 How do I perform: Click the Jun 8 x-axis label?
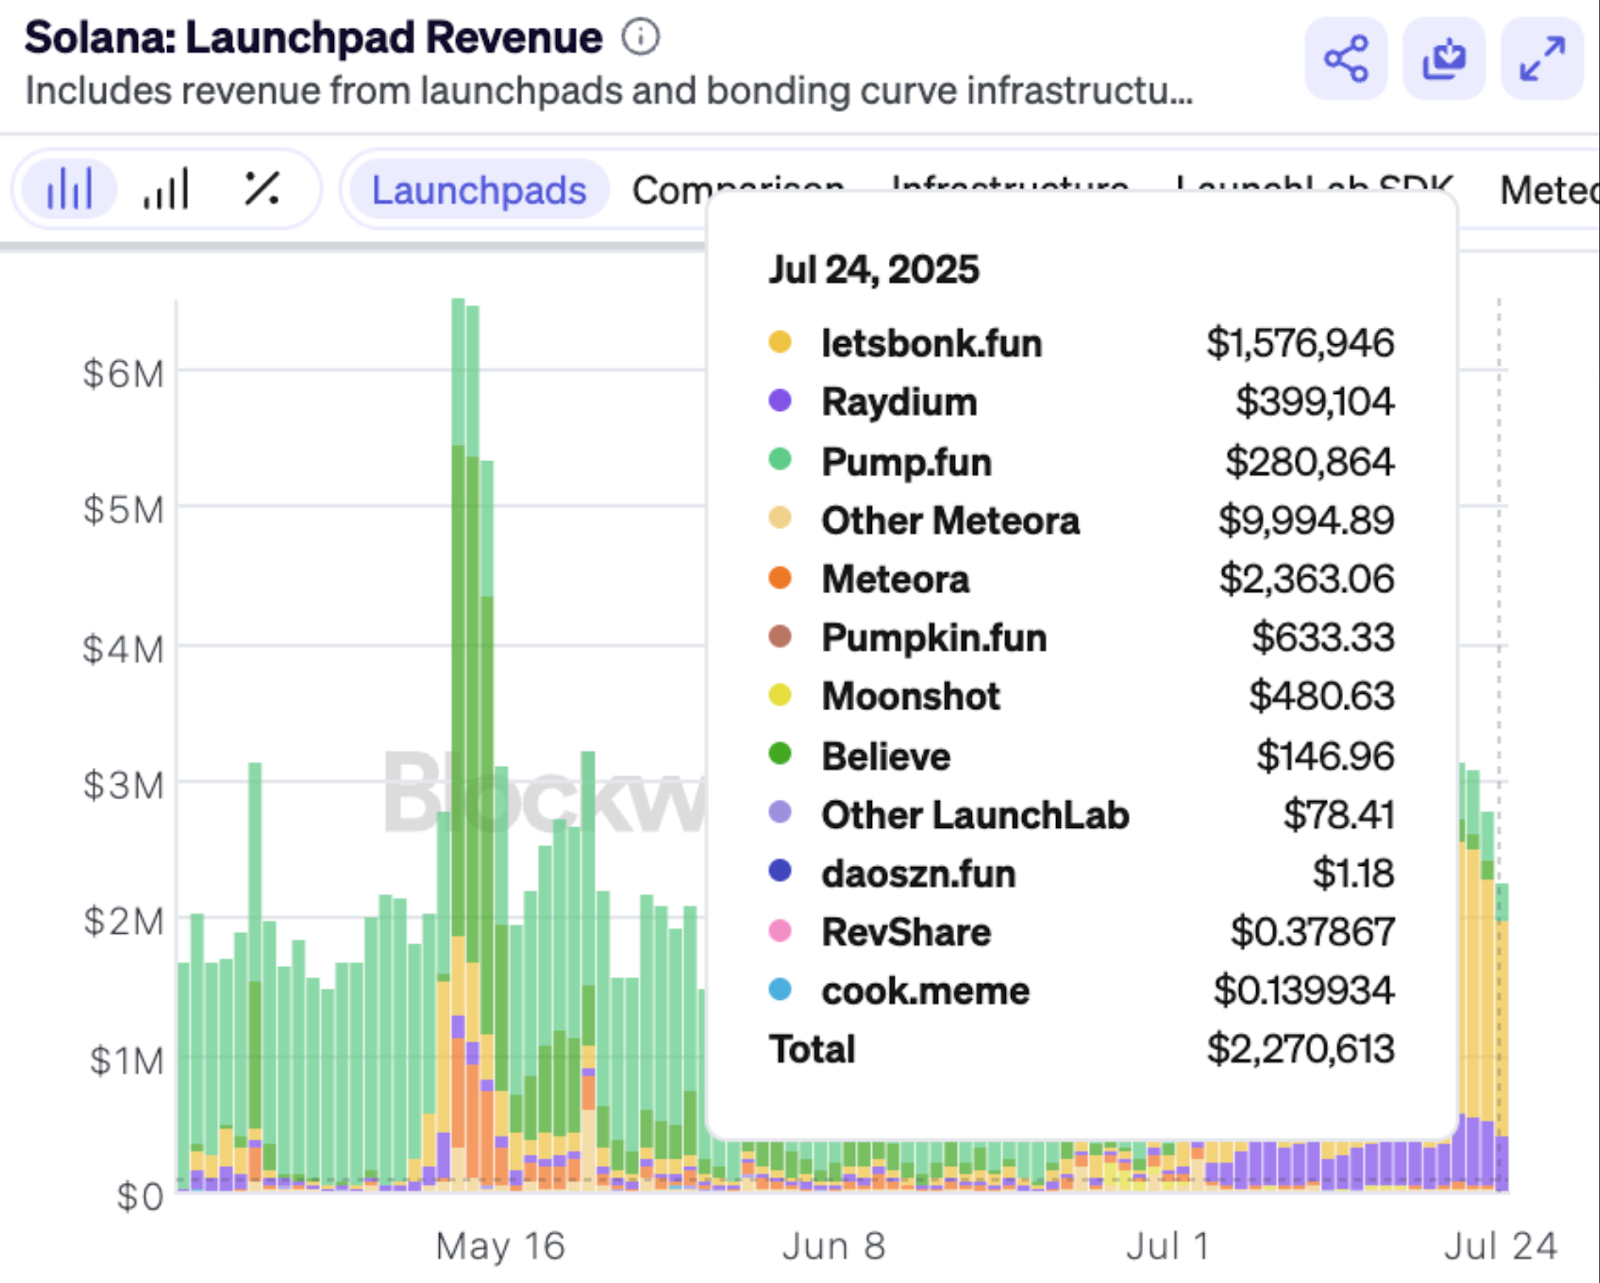[833, 1246]
